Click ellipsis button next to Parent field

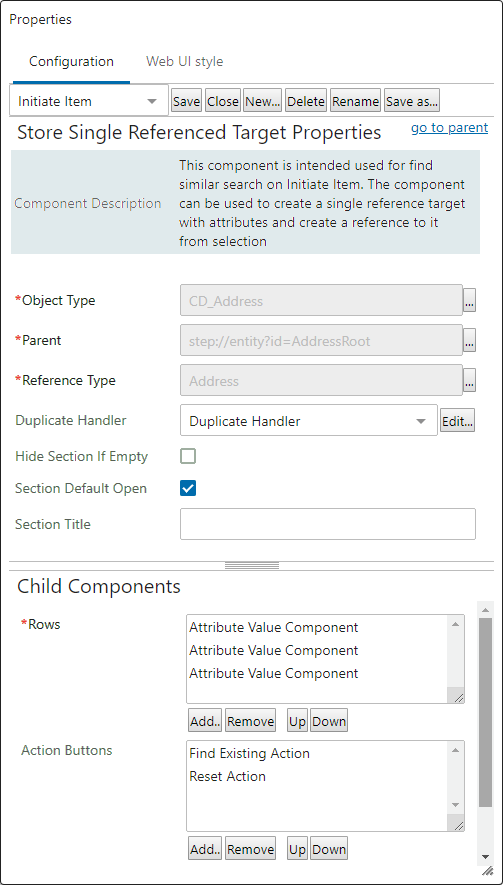[470, 340]
